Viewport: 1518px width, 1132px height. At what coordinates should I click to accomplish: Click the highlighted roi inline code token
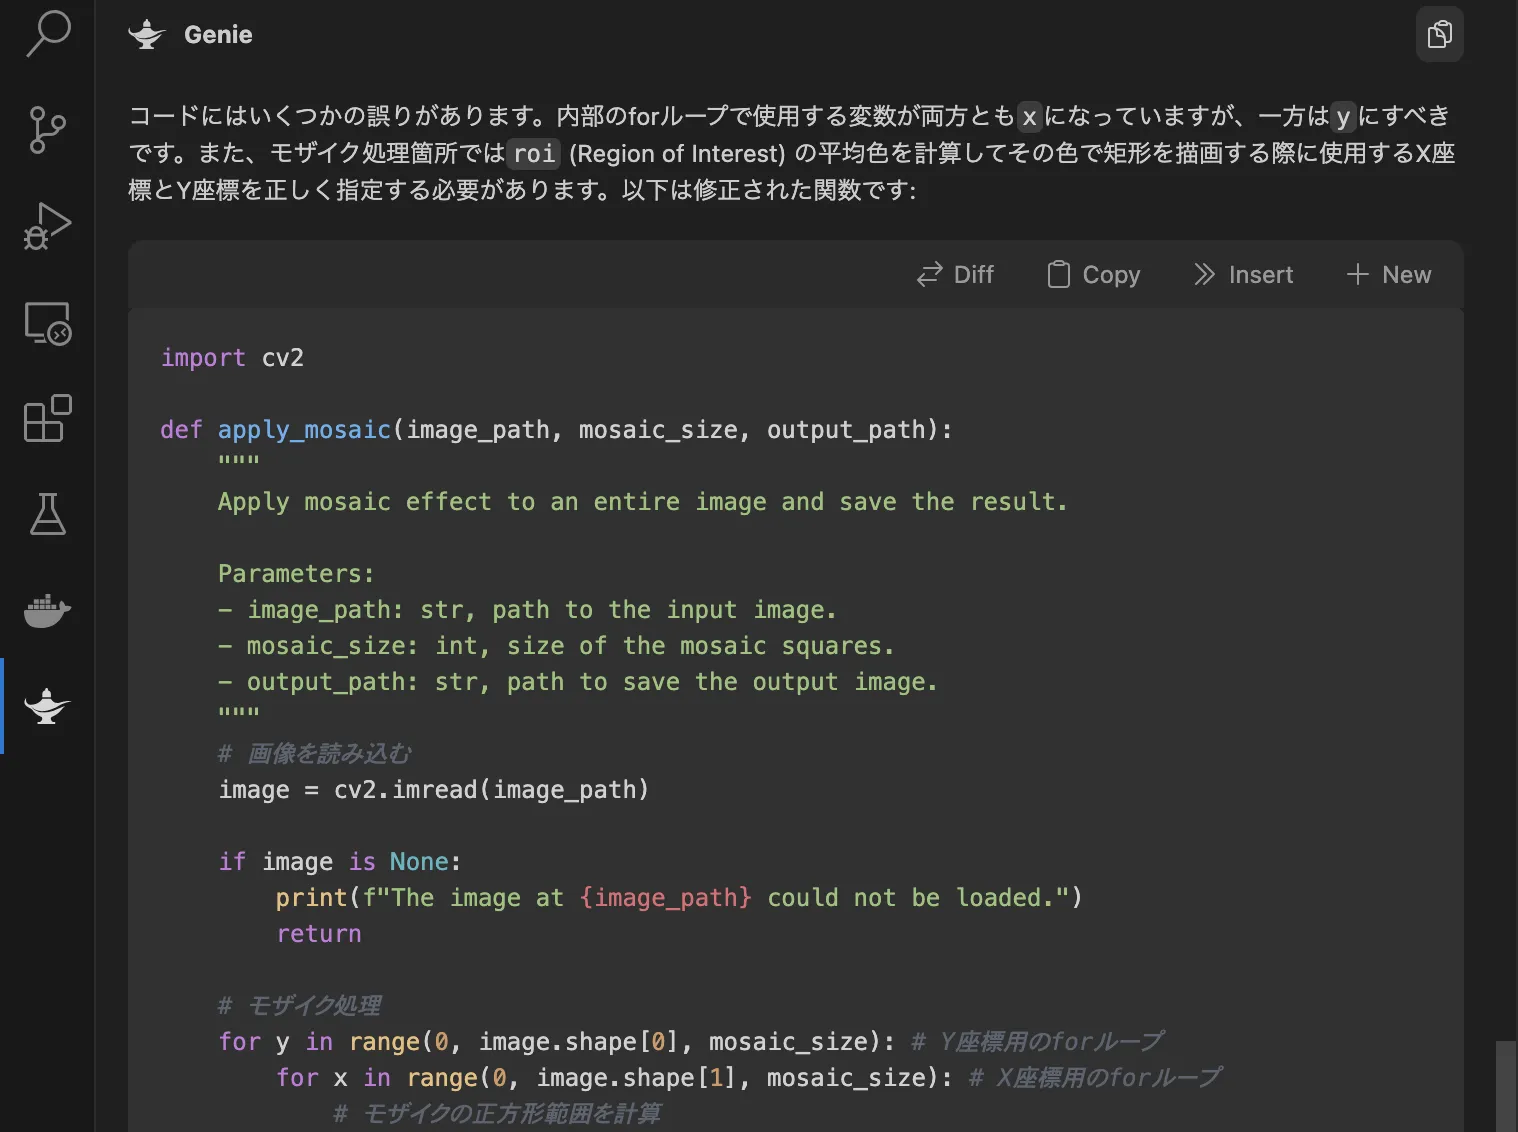(534, 153)
